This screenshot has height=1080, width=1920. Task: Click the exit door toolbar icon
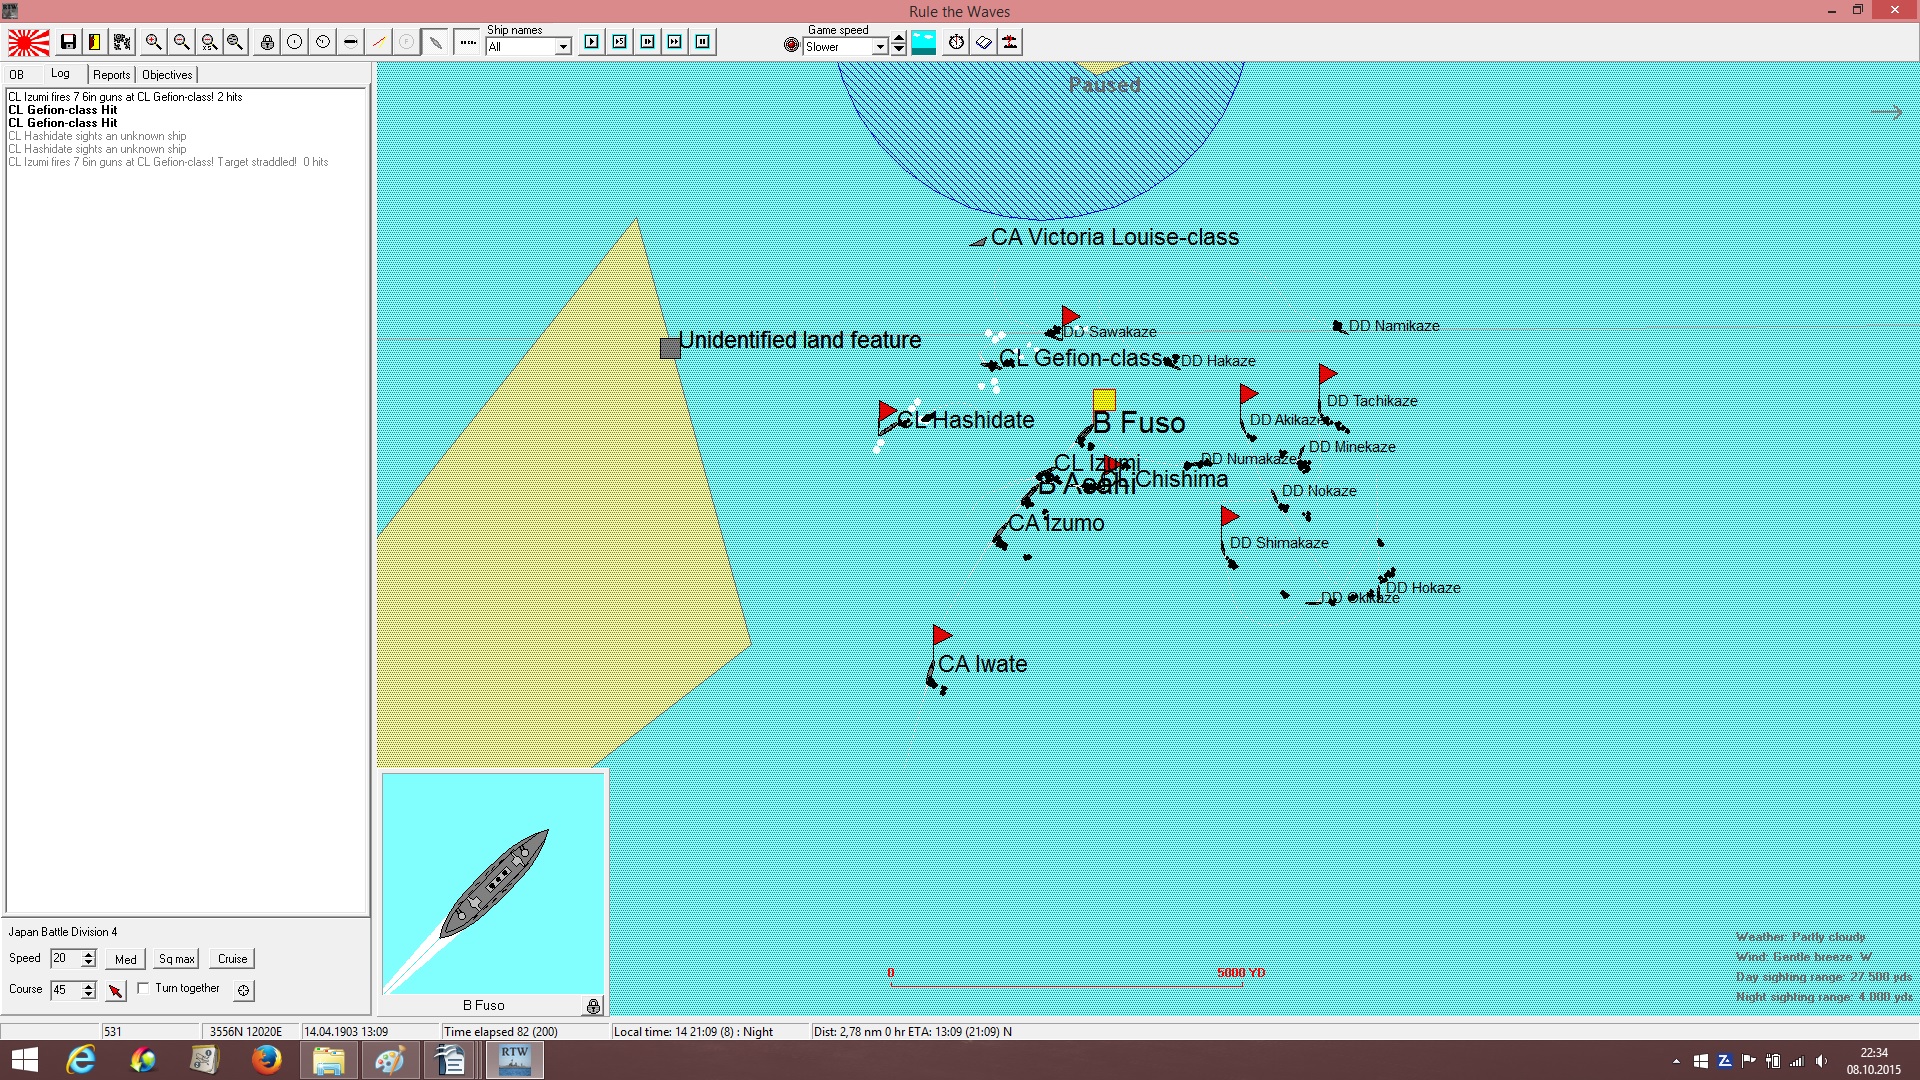(x=94, y=42)
